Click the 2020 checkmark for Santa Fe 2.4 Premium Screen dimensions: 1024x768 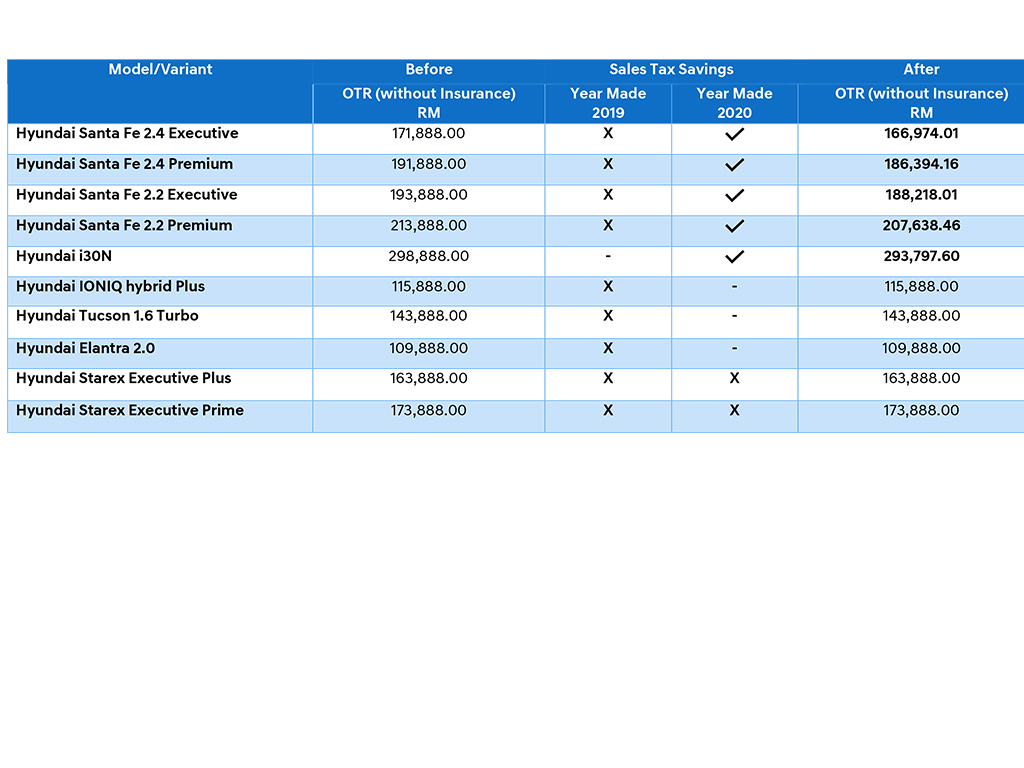tap(734, 165)
